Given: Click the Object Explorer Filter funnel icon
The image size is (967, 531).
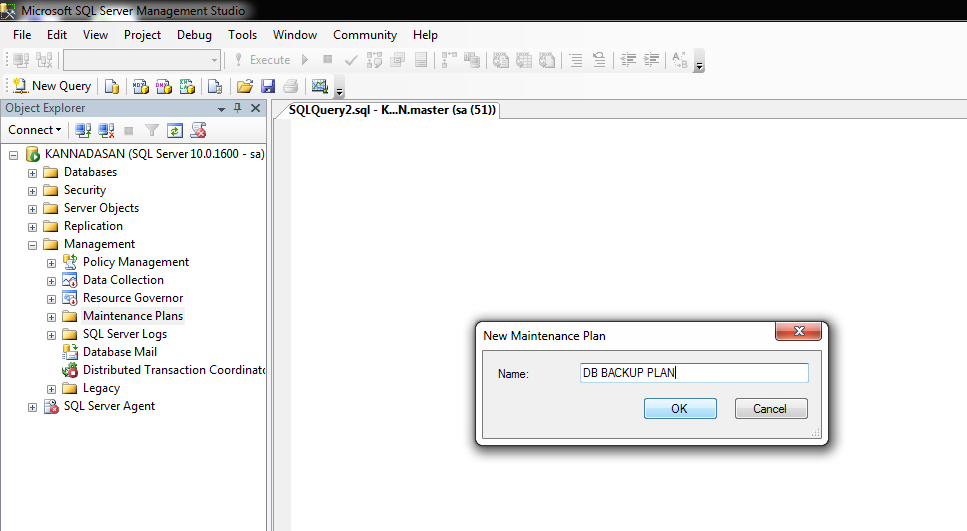Looking at the screenshot, I should point(152,130).
